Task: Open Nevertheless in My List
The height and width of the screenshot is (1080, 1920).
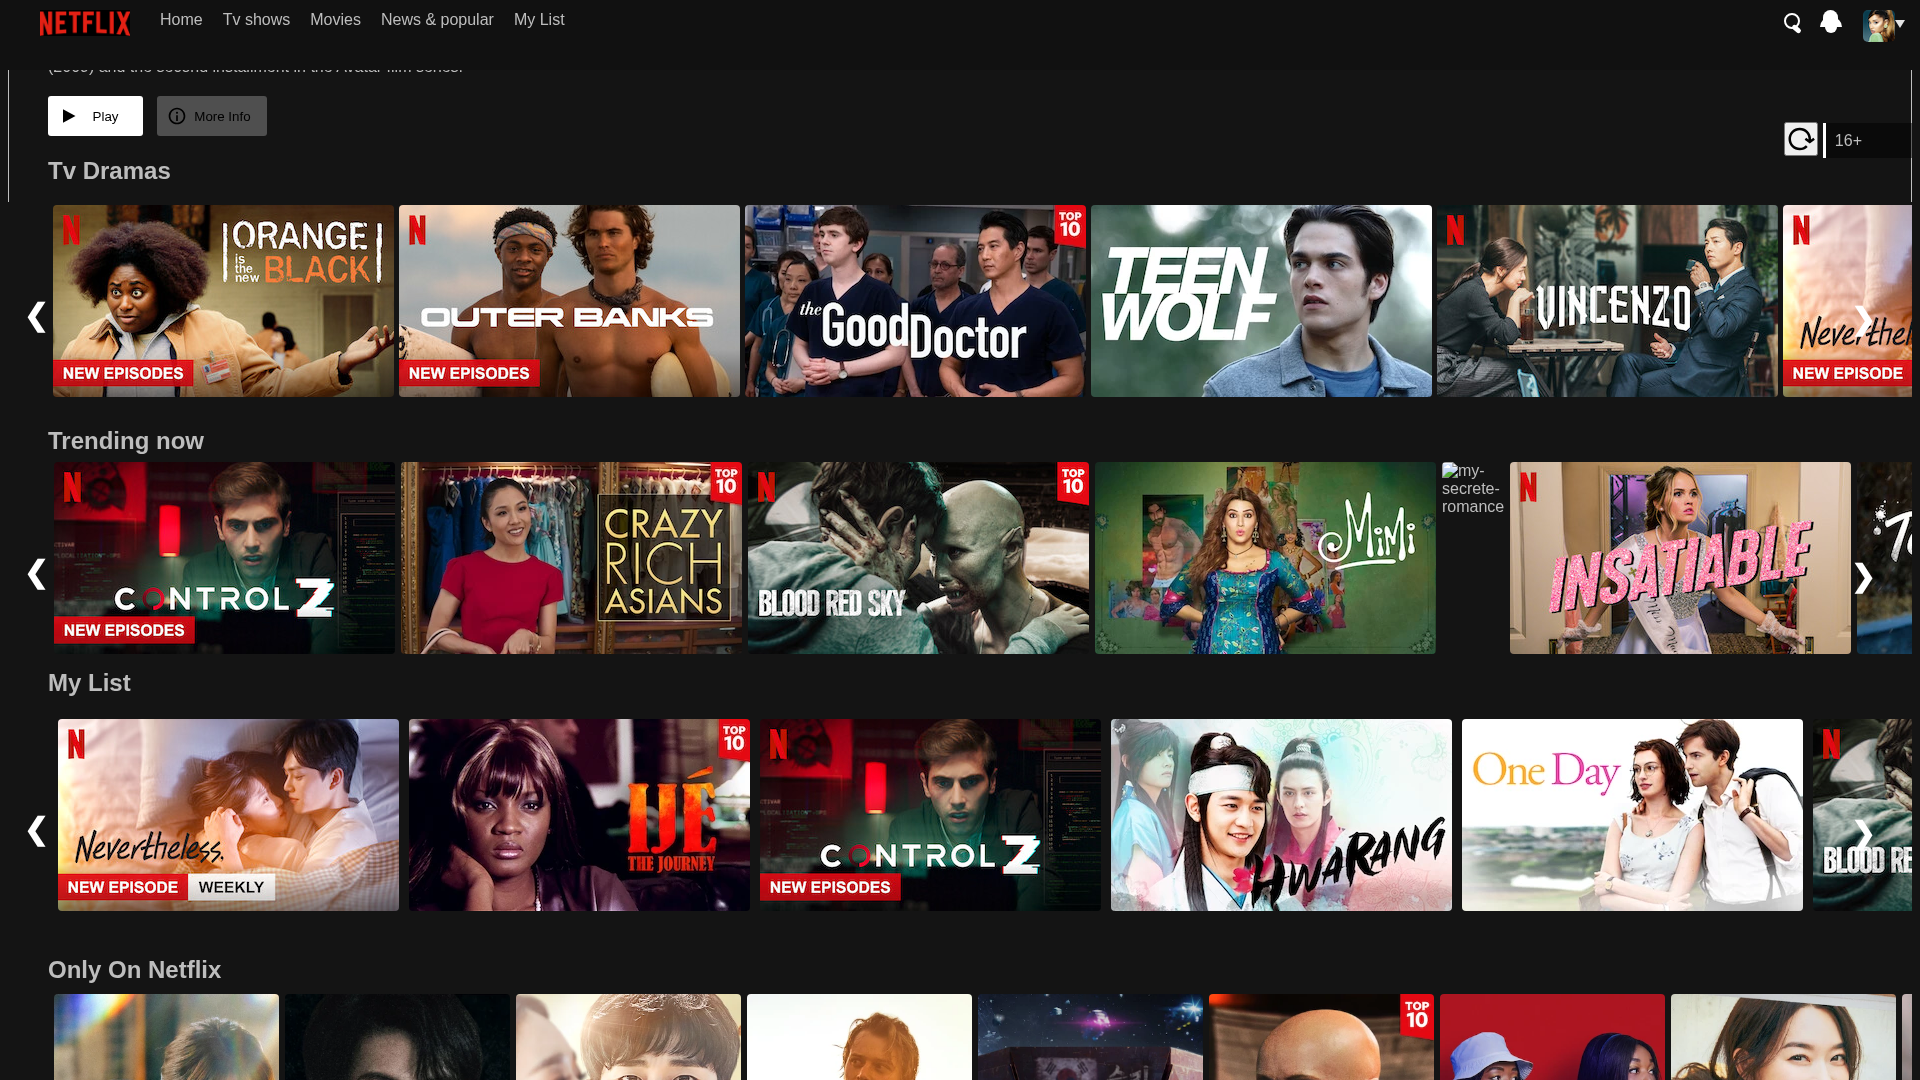Action: tap(228, 815)
